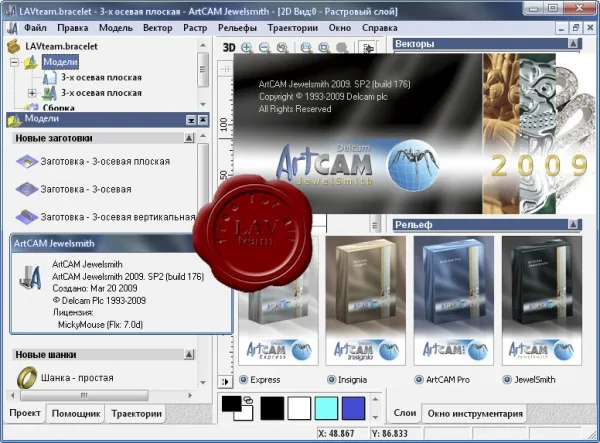Viewport: 600px width, 443px height.
Task: Switch to 3D view with the 3D button
Action: [229, 48]
